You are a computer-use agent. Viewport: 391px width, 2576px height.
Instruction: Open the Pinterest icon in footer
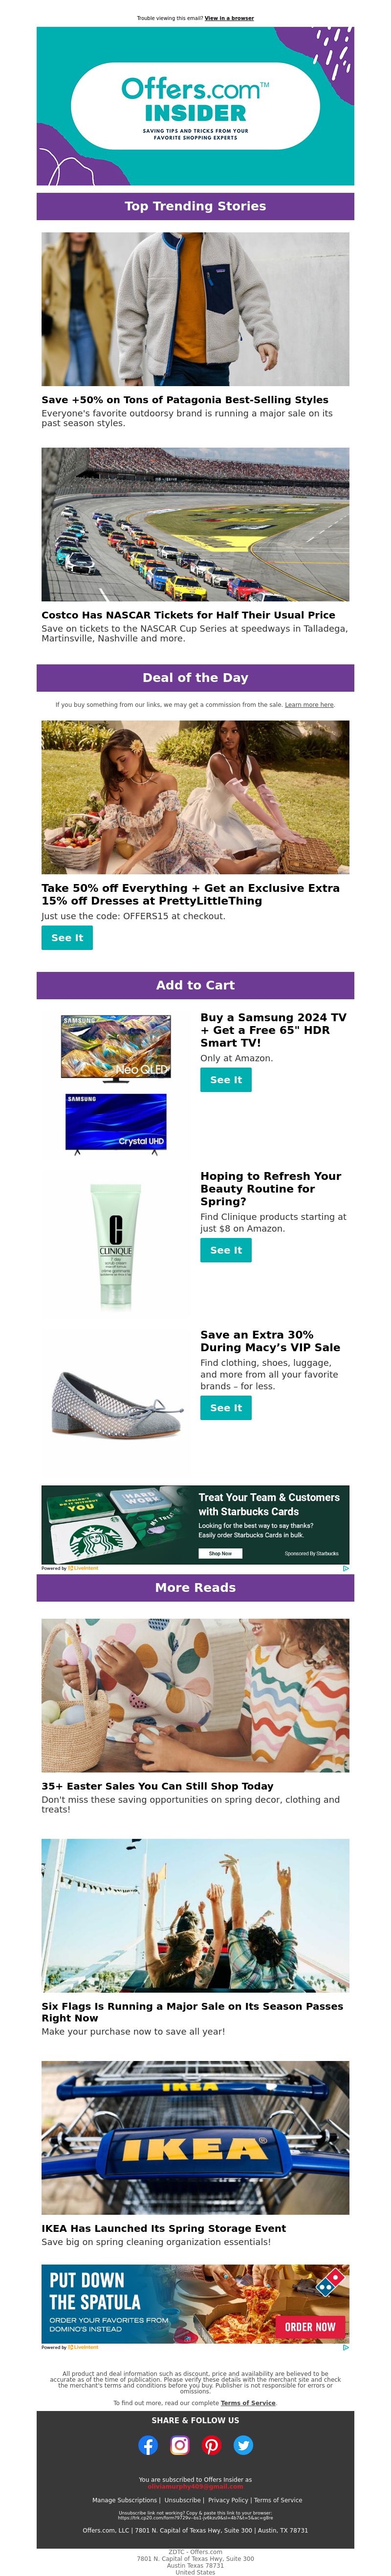click(x=212, y=2445)
